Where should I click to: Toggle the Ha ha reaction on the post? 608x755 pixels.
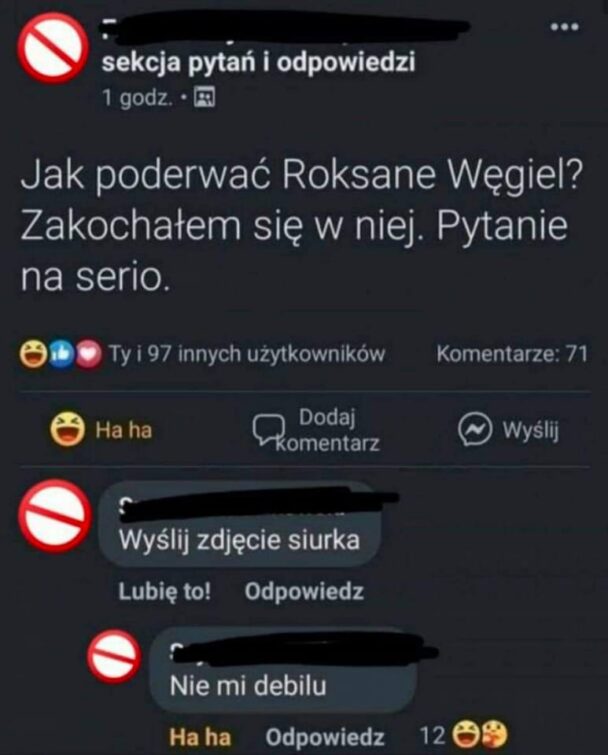102,430
